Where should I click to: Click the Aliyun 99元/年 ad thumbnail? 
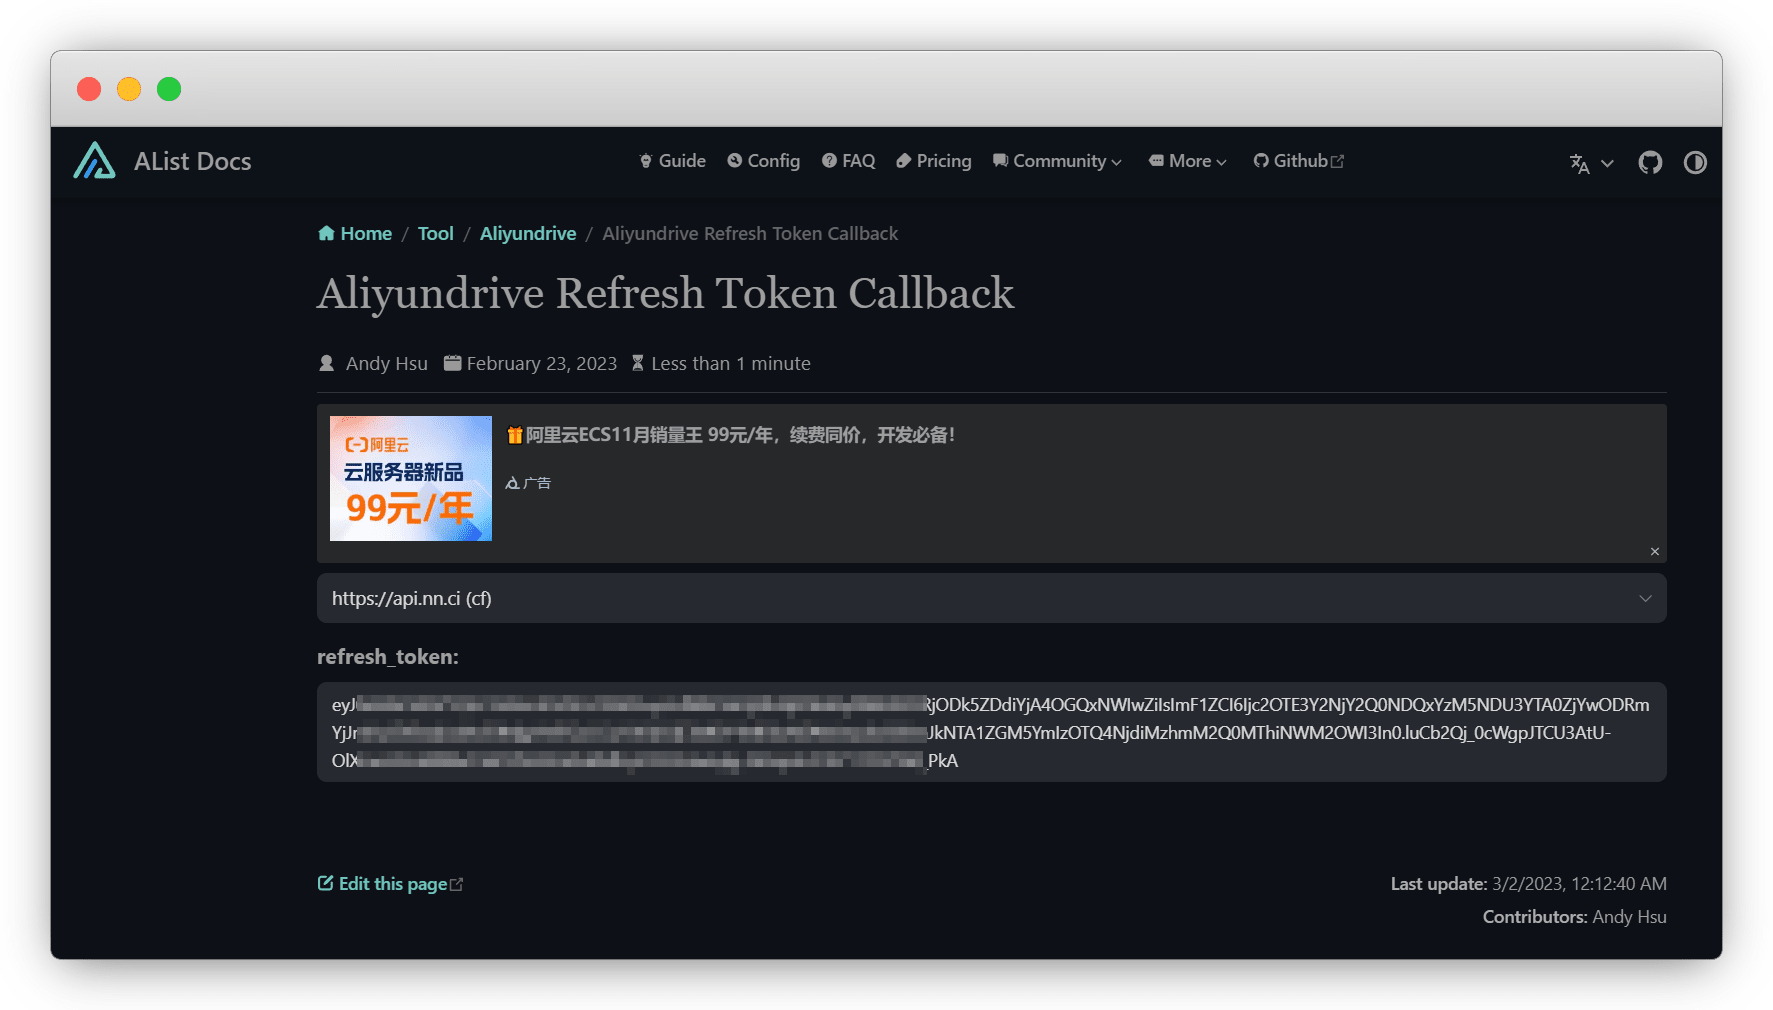coord(411,479)
